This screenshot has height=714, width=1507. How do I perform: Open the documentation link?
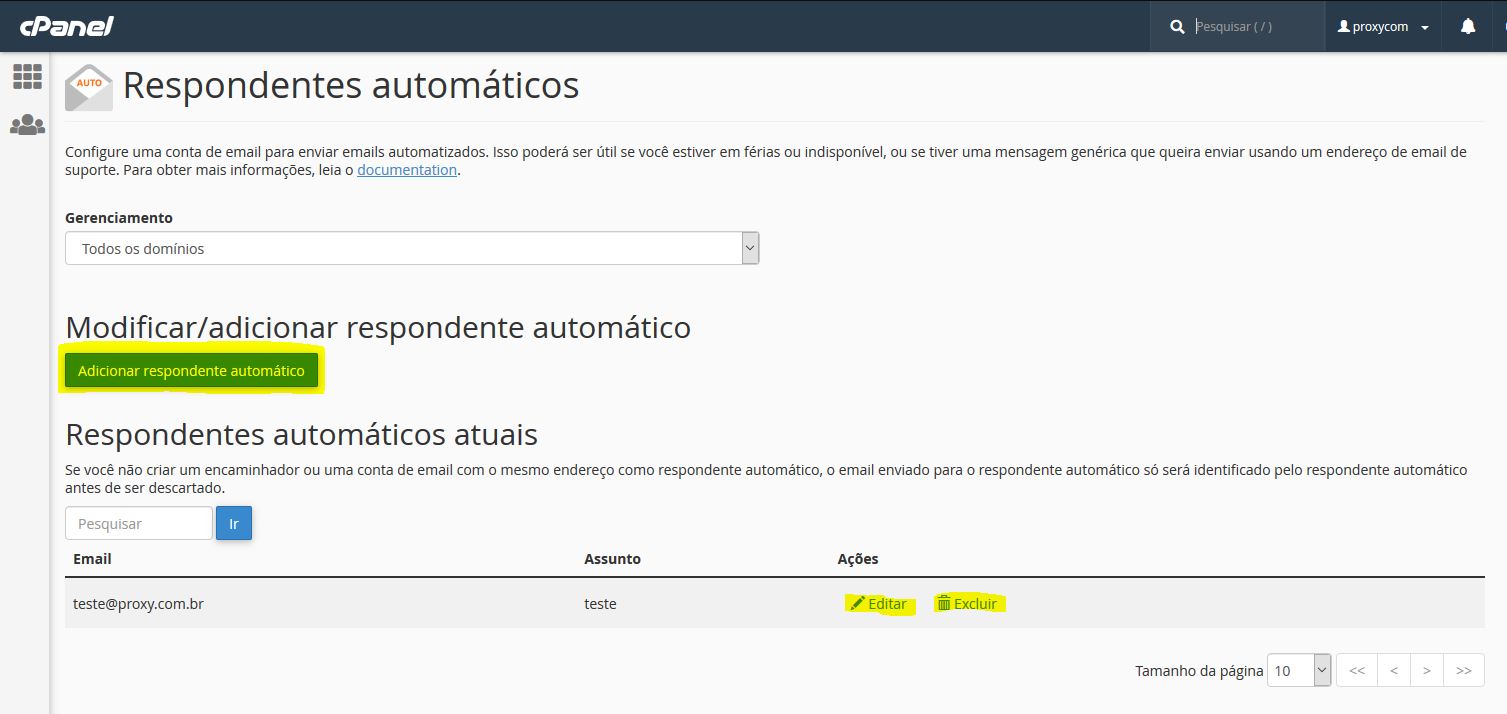(x=407, y=170)
